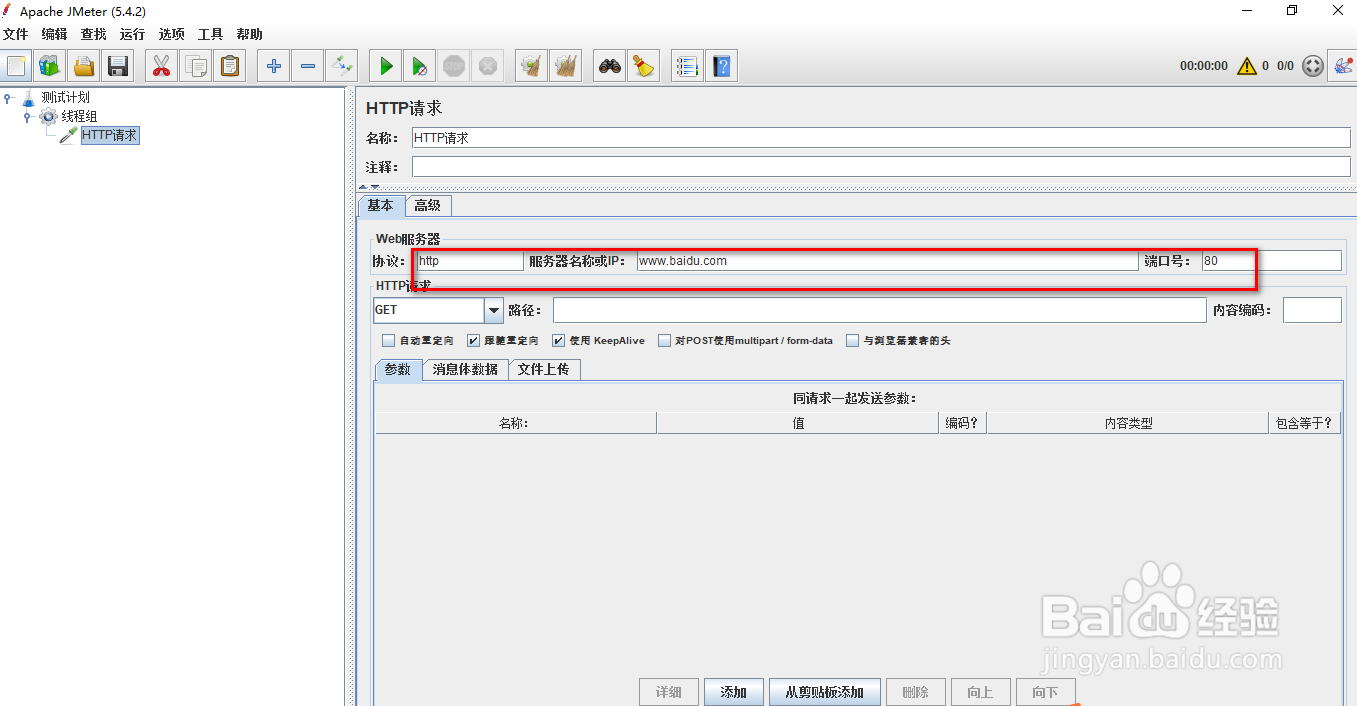The width and height of the screenshot is (1357, 706).
Task: Click the 内容编码 input field
Action: pos(1312,310)
